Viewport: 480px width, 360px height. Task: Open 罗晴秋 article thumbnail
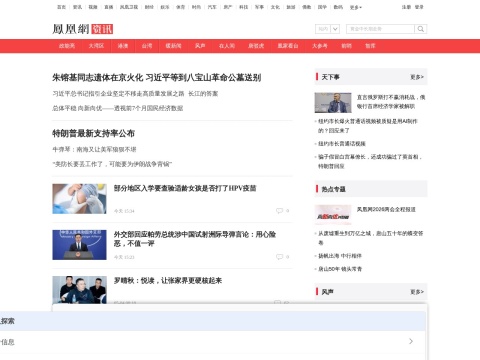pos(79,290)
